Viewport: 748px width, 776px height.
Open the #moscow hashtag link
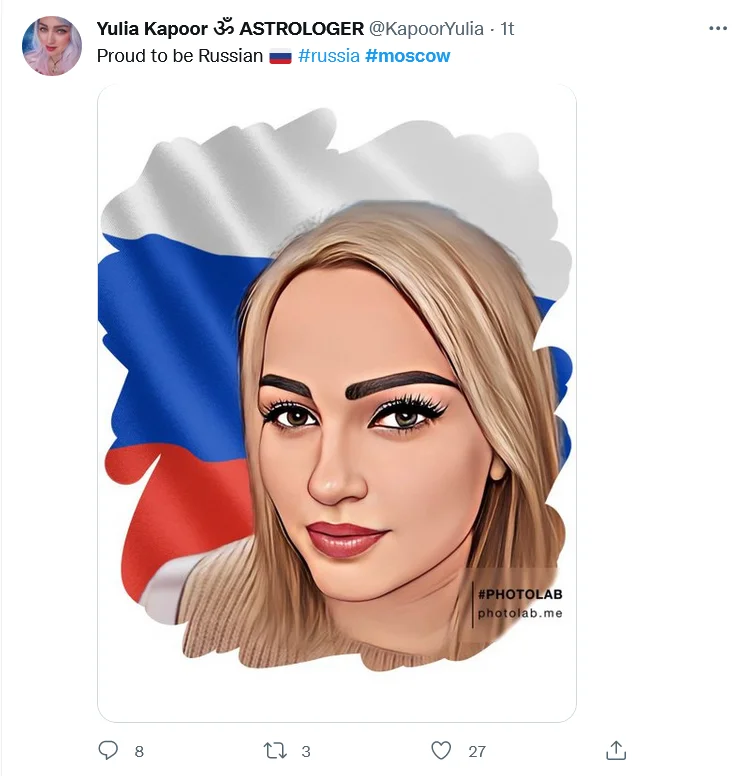tap(407, 56)
